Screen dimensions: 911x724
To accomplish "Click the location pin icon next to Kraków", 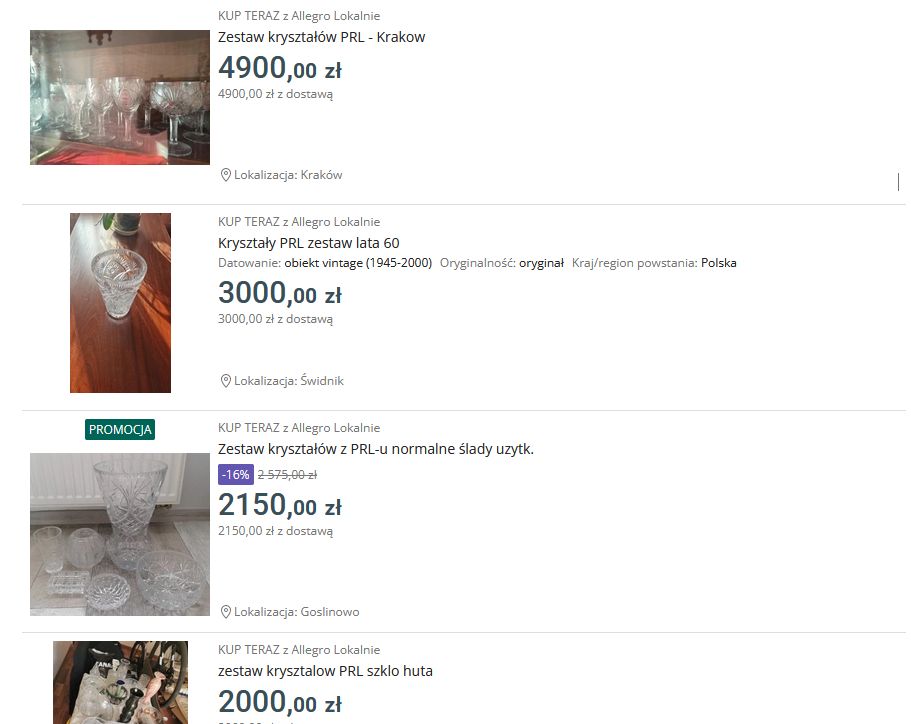I will pos(225,175).
